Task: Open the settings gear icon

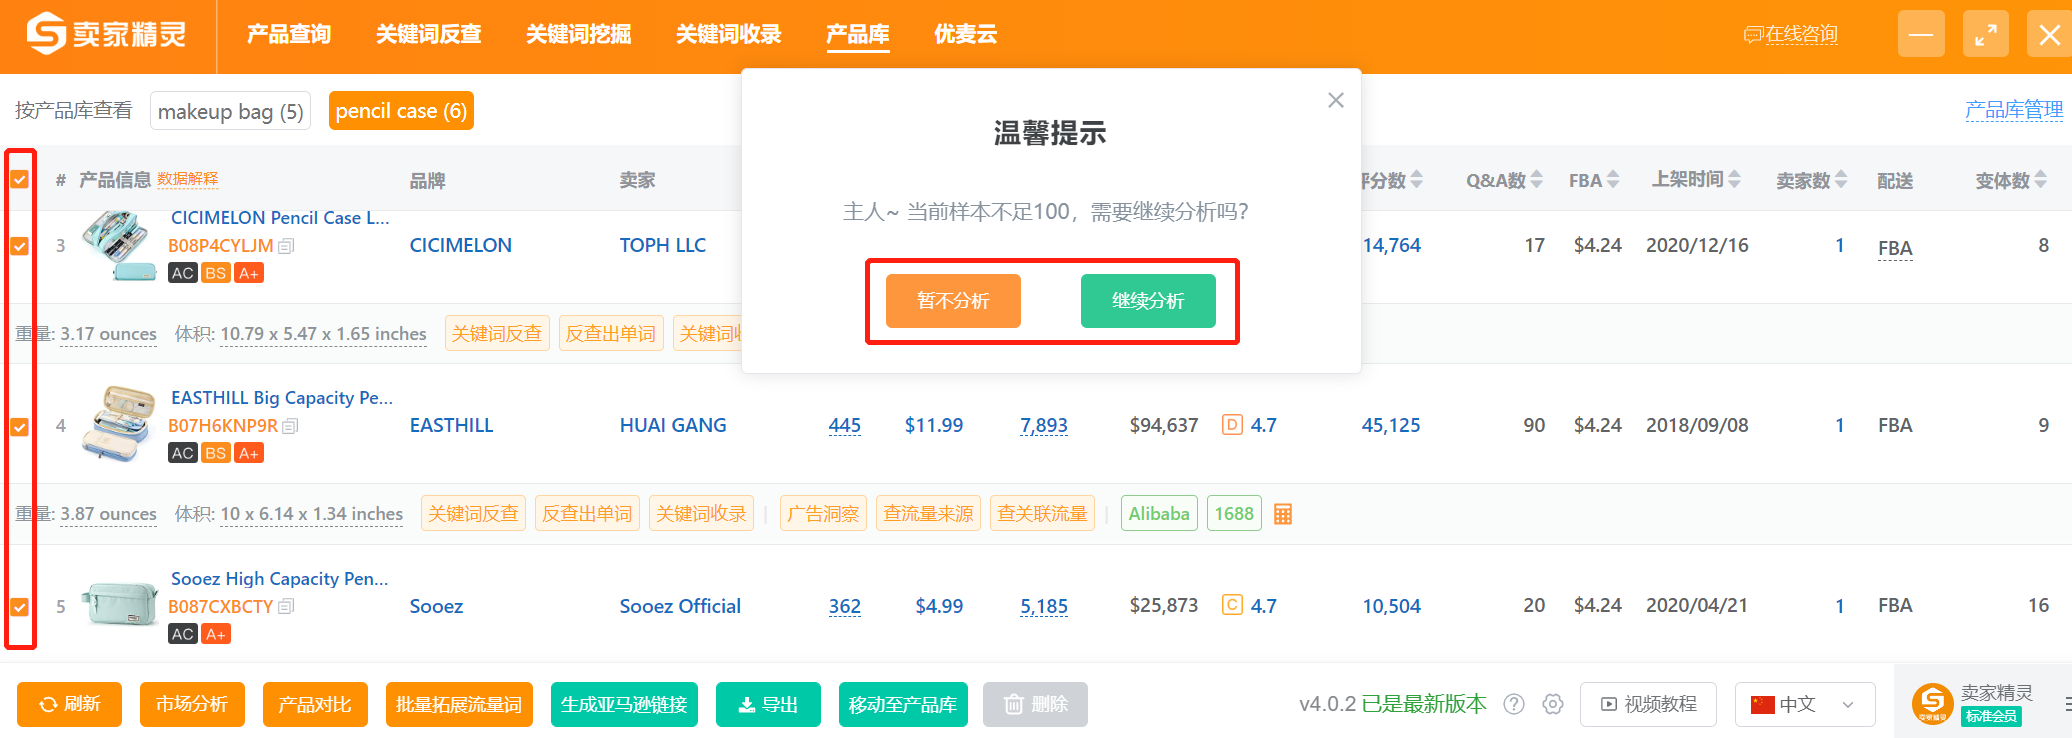Action: (x=1552, y=704)
